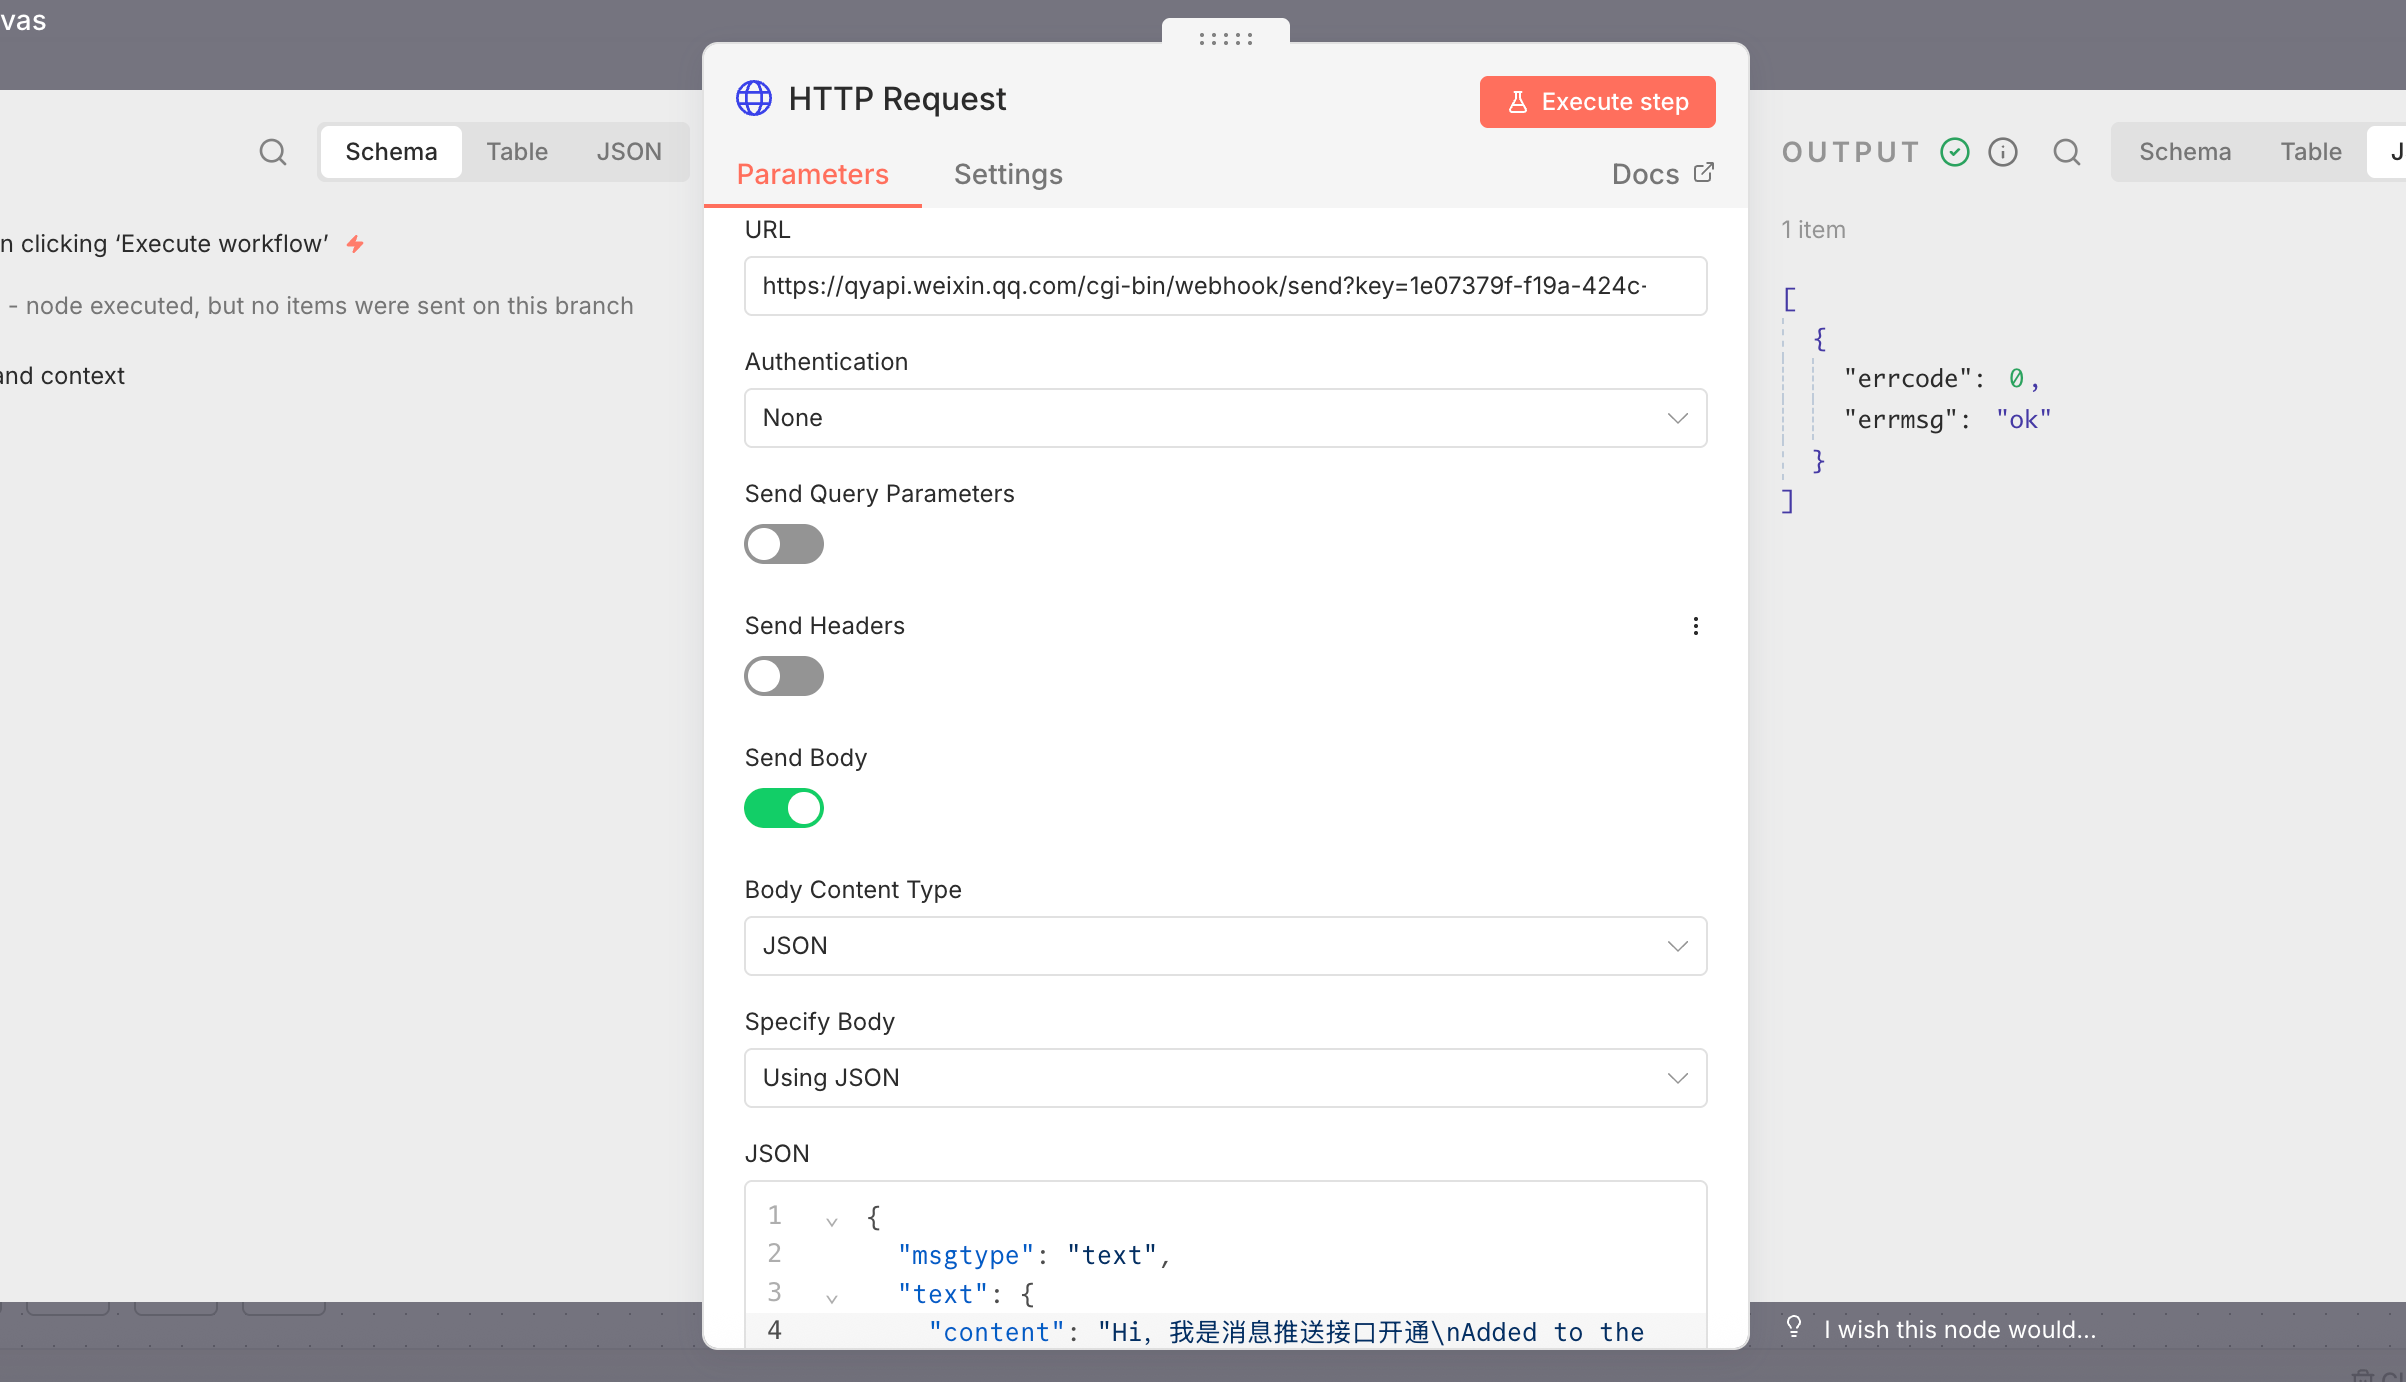Click the Execute step button
This screenshot has width=2406, height=1382.
[x=1597, y=102]
